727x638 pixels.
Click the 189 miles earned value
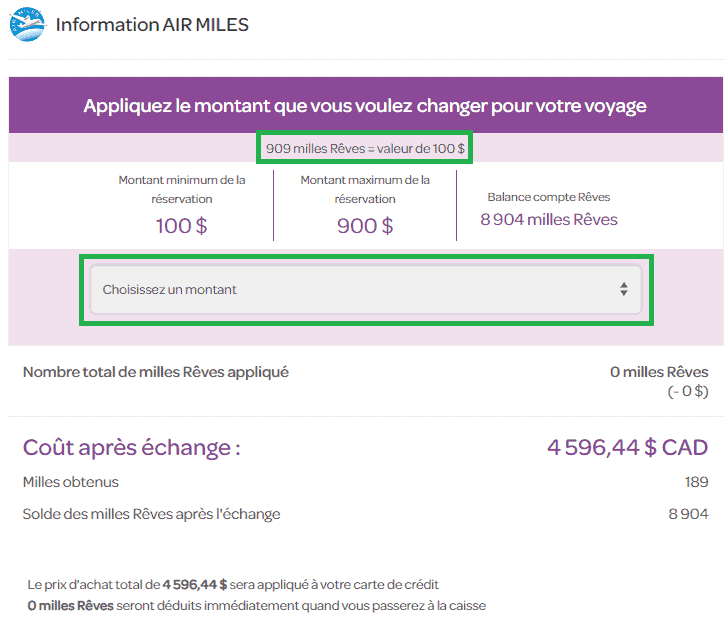pyautogui.click(x=696, y=482)
